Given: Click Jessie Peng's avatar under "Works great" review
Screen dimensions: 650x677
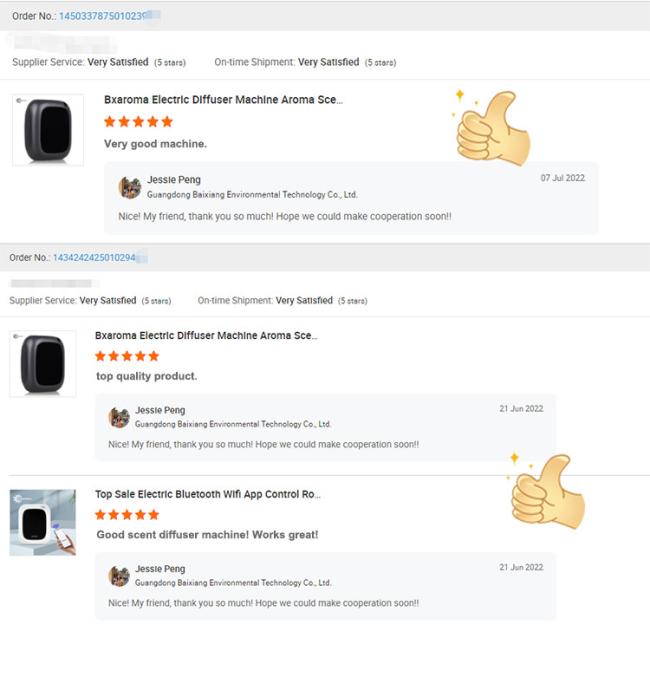Looking at the screenshot, I should click(x=119, y=575).
